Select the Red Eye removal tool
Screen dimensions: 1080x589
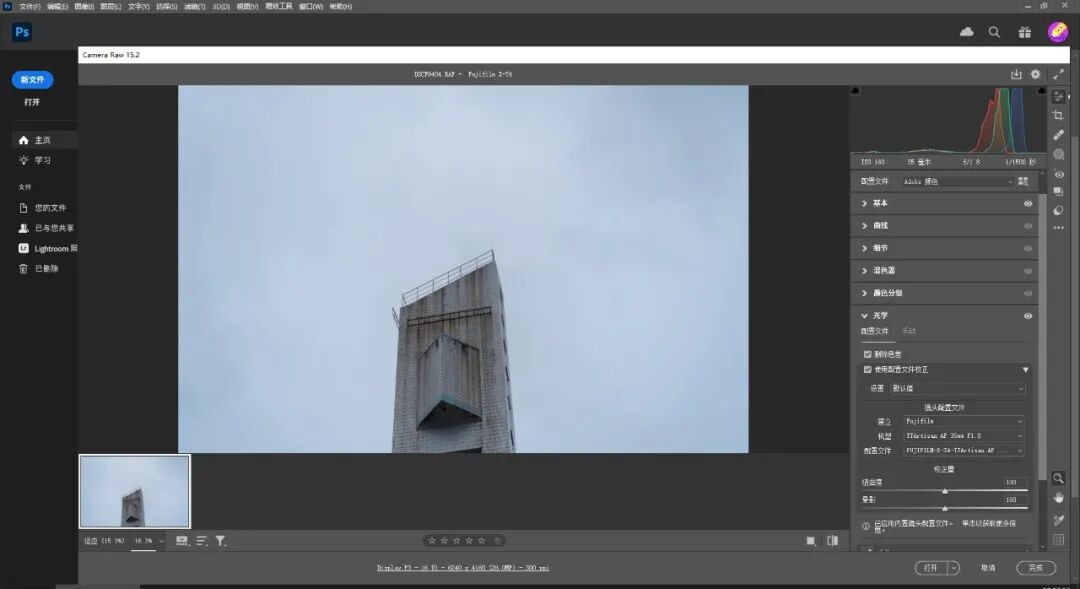coord(1059,174)
